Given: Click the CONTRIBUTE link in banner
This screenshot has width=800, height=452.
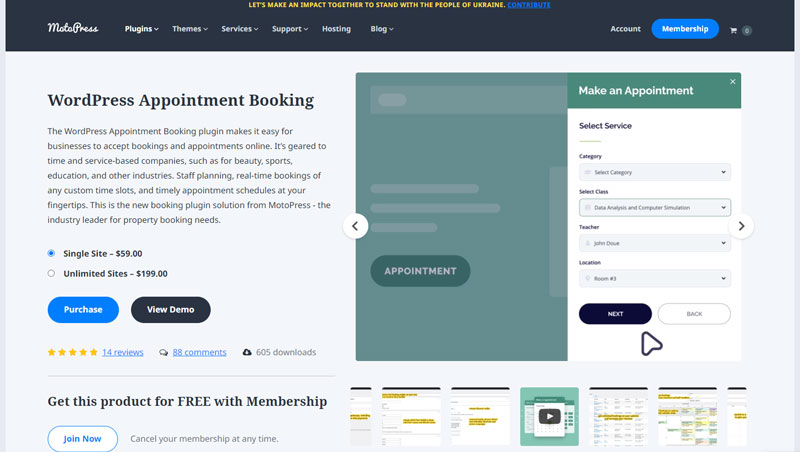Looking at the screenshot, I should 529,5.
